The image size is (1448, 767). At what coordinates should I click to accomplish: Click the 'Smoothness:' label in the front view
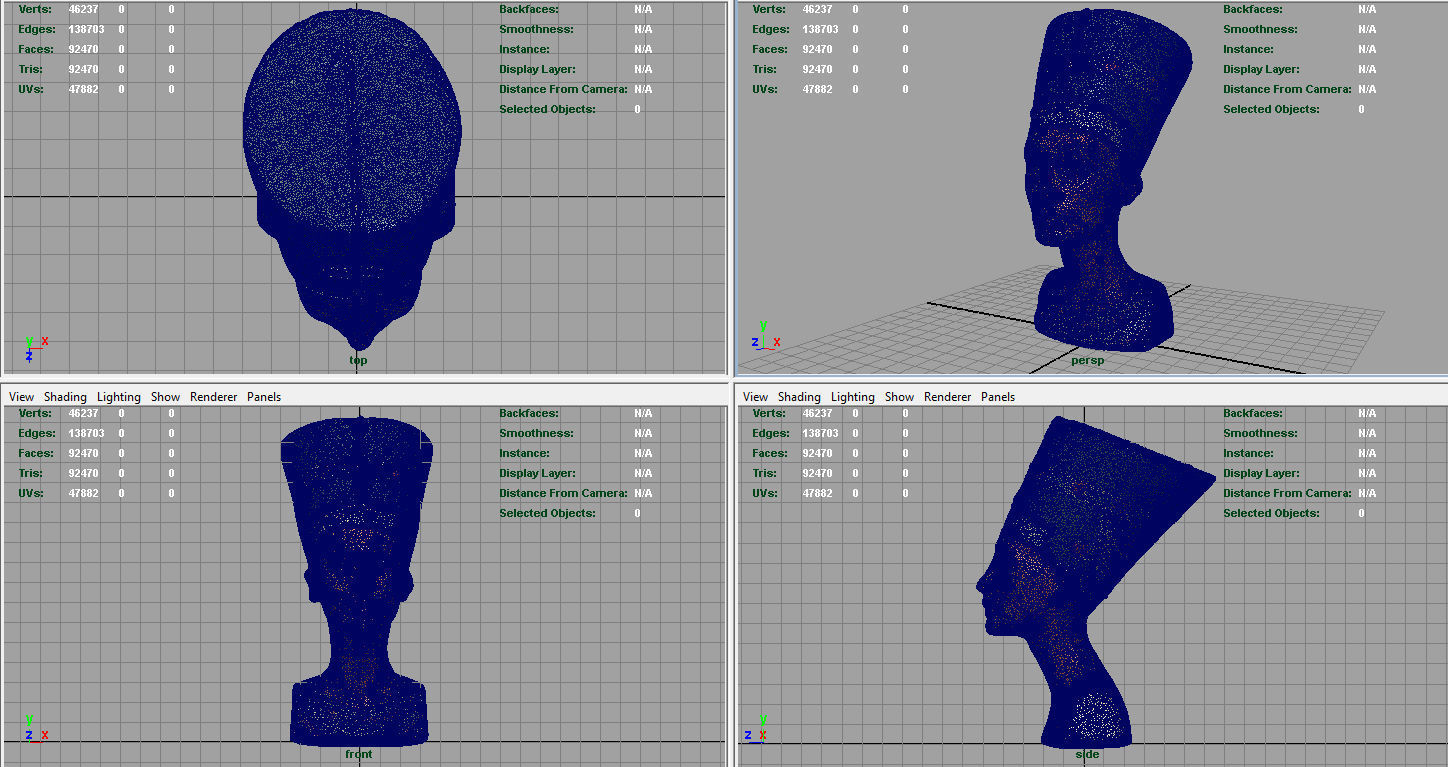click(536, 433)
